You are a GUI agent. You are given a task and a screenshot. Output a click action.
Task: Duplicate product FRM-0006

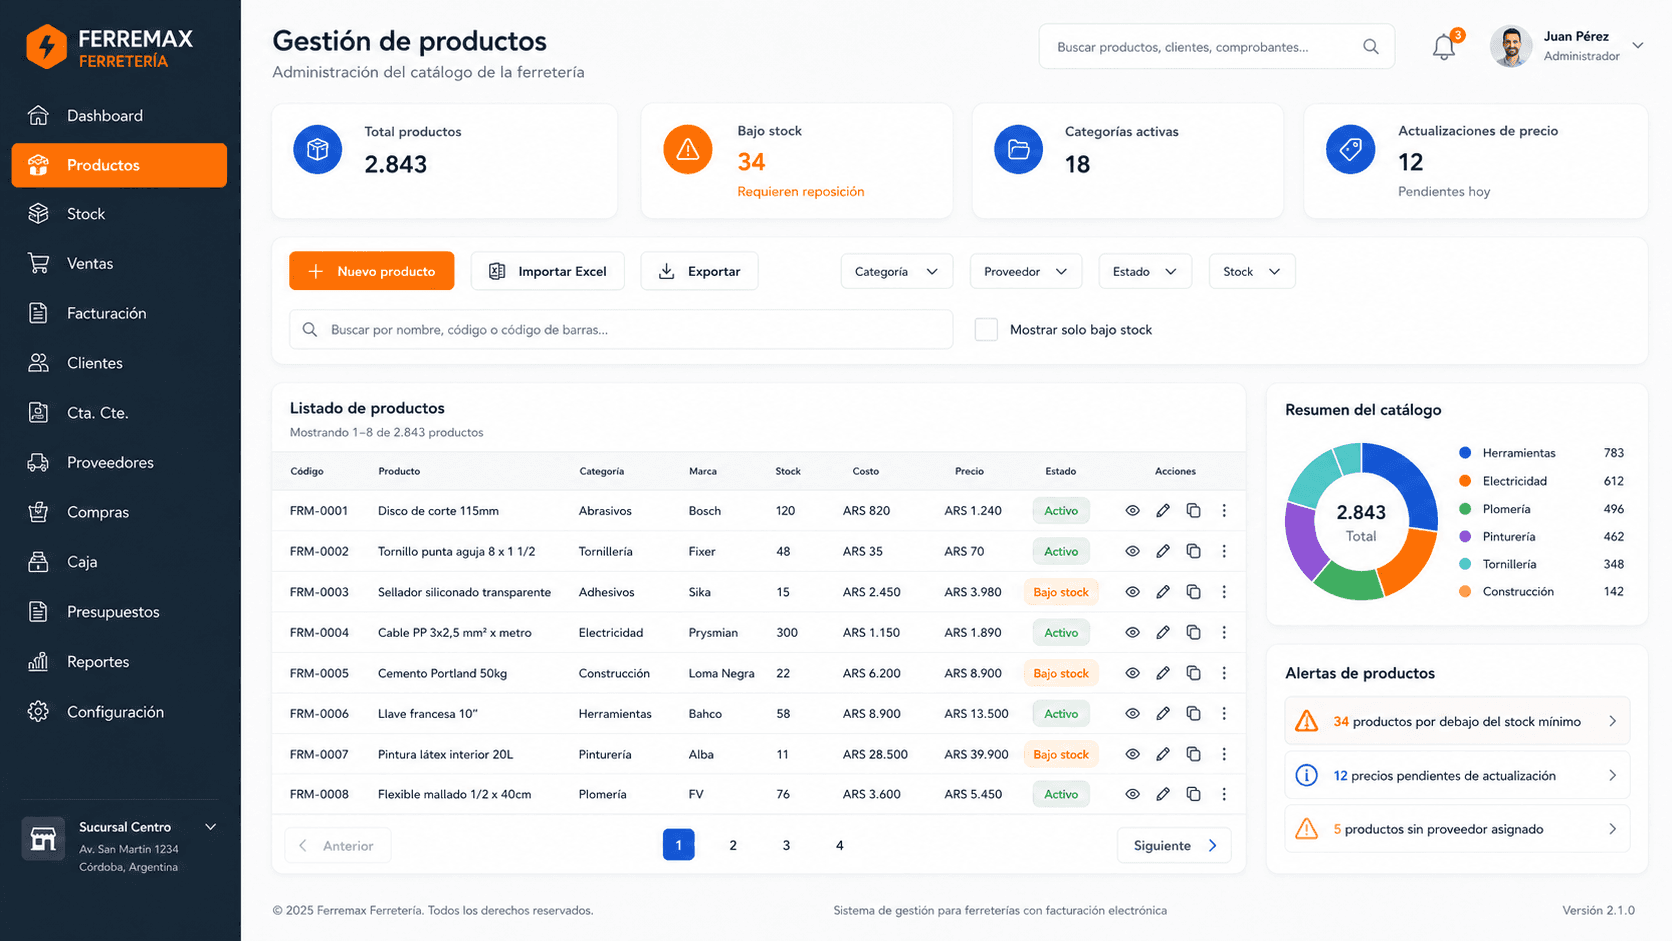pos(1193,714)
